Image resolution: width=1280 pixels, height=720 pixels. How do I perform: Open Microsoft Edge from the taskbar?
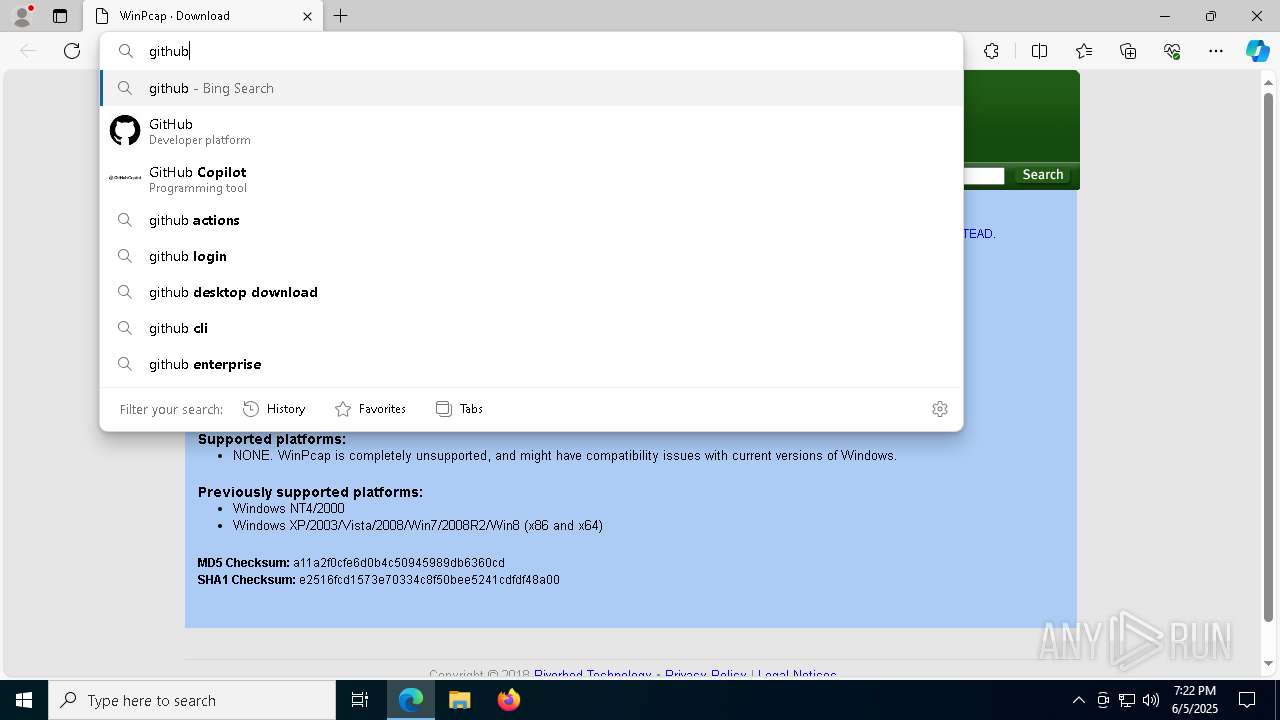tap(411, 700)
